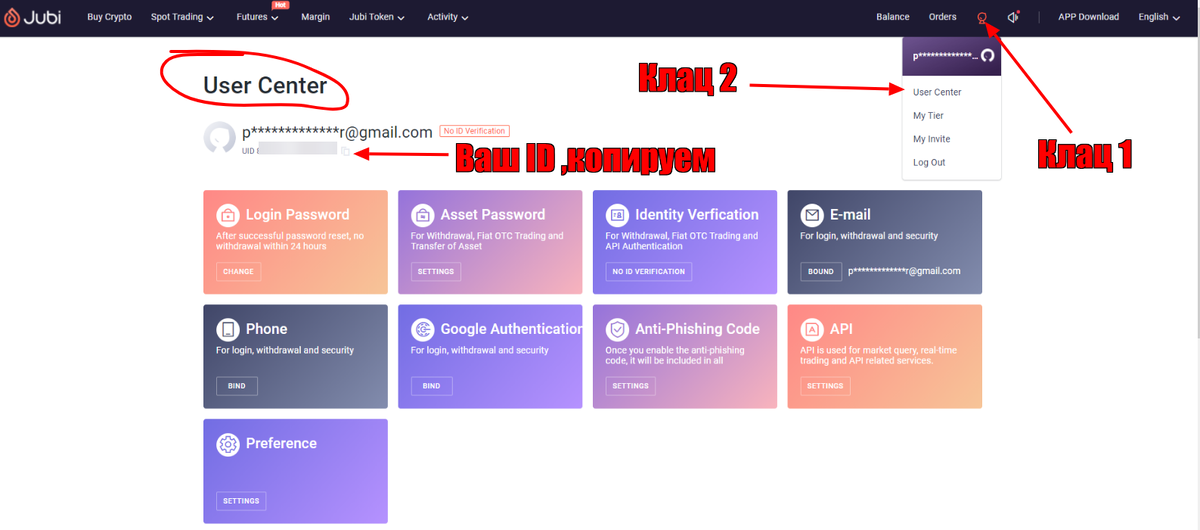Expand the Futures menu

pos(258,17)
